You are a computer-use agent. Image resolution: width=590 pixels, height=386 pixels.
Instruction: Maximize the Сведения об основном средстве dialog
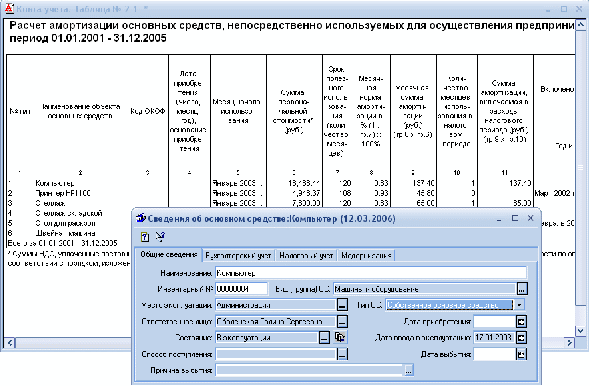515,219
